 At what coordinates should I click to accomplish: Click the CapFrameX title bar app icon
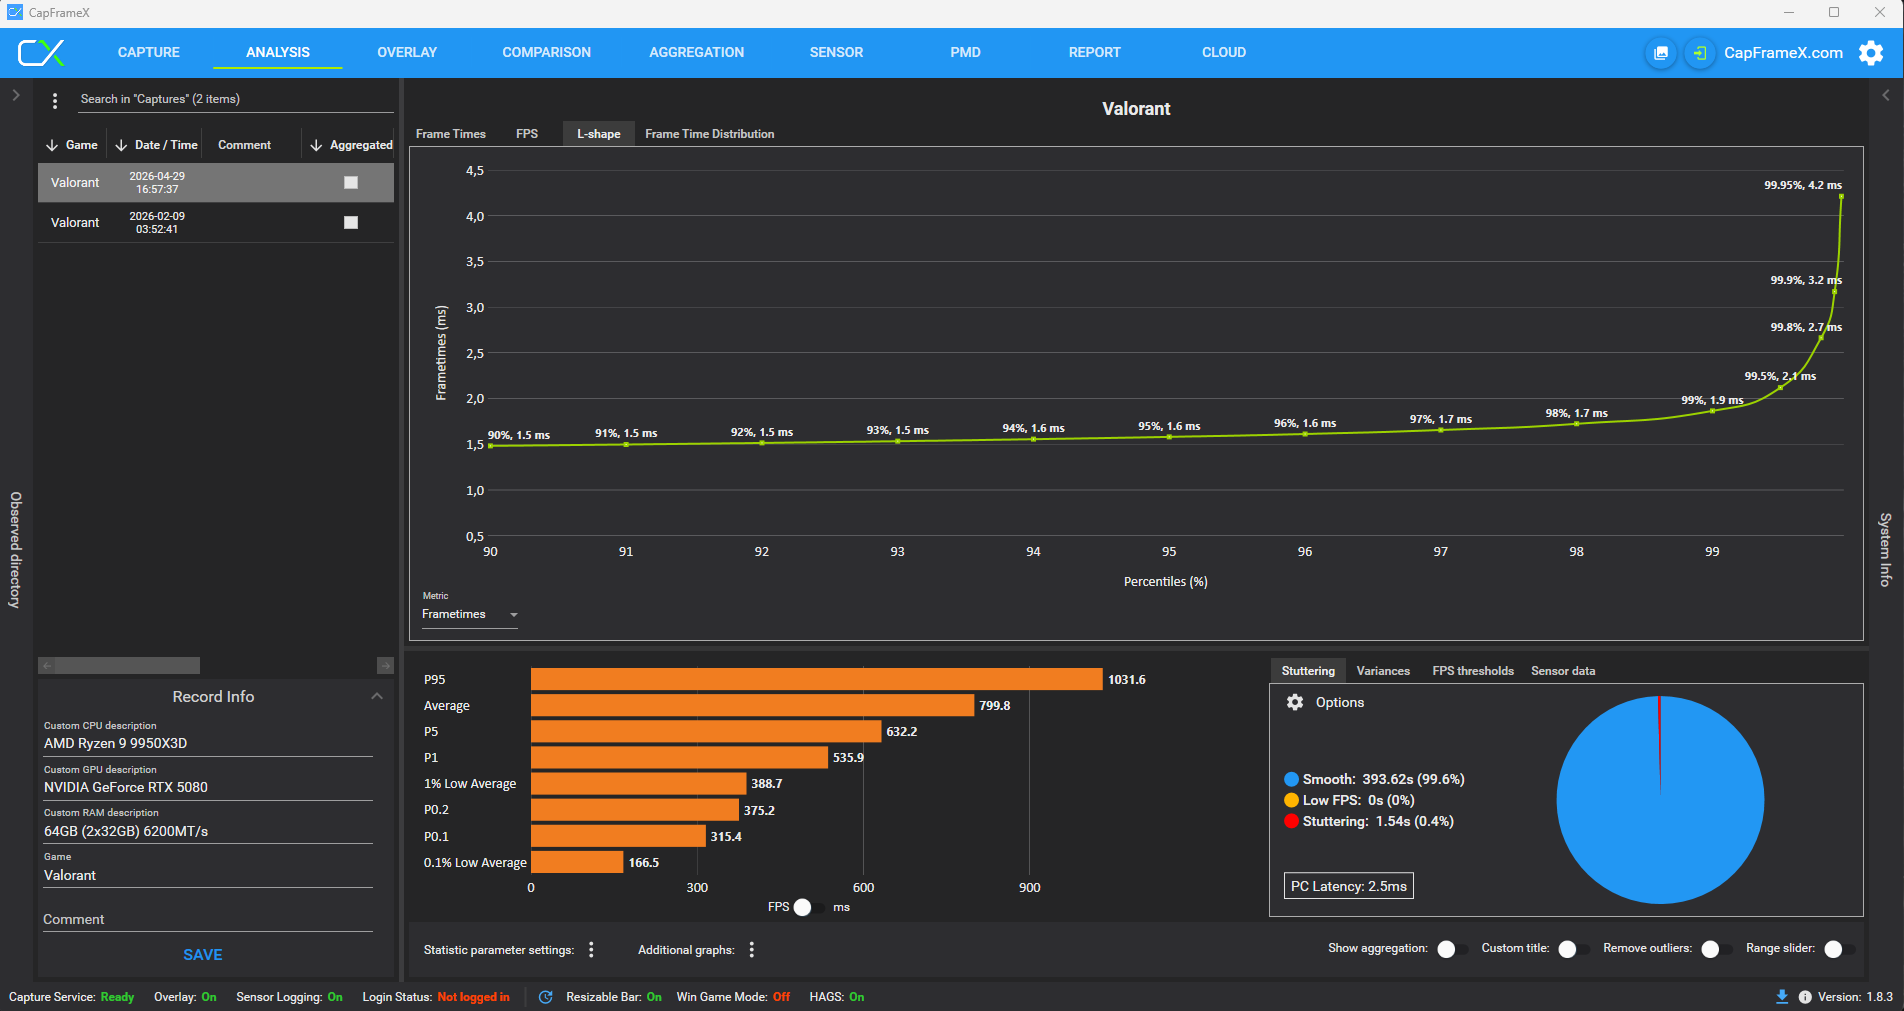pyautogui.click(x=15, y=13)
